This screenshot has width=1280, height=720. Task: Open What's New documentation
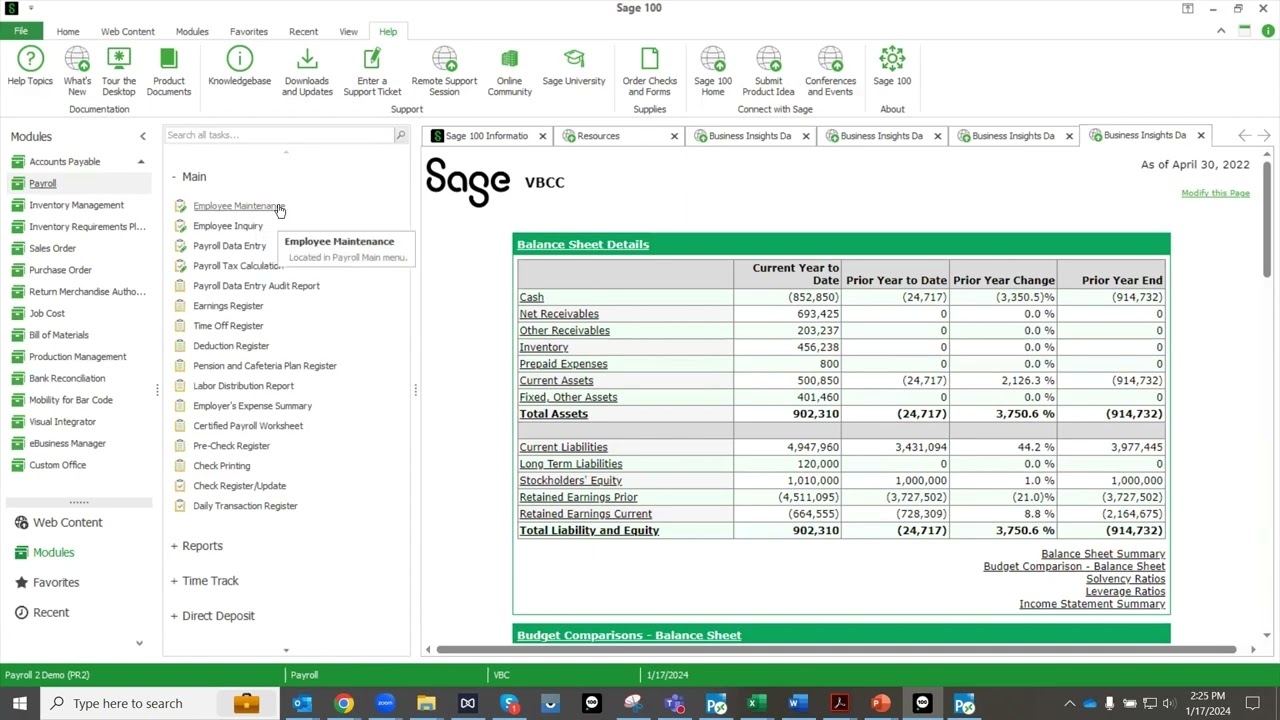pos(77,71)
